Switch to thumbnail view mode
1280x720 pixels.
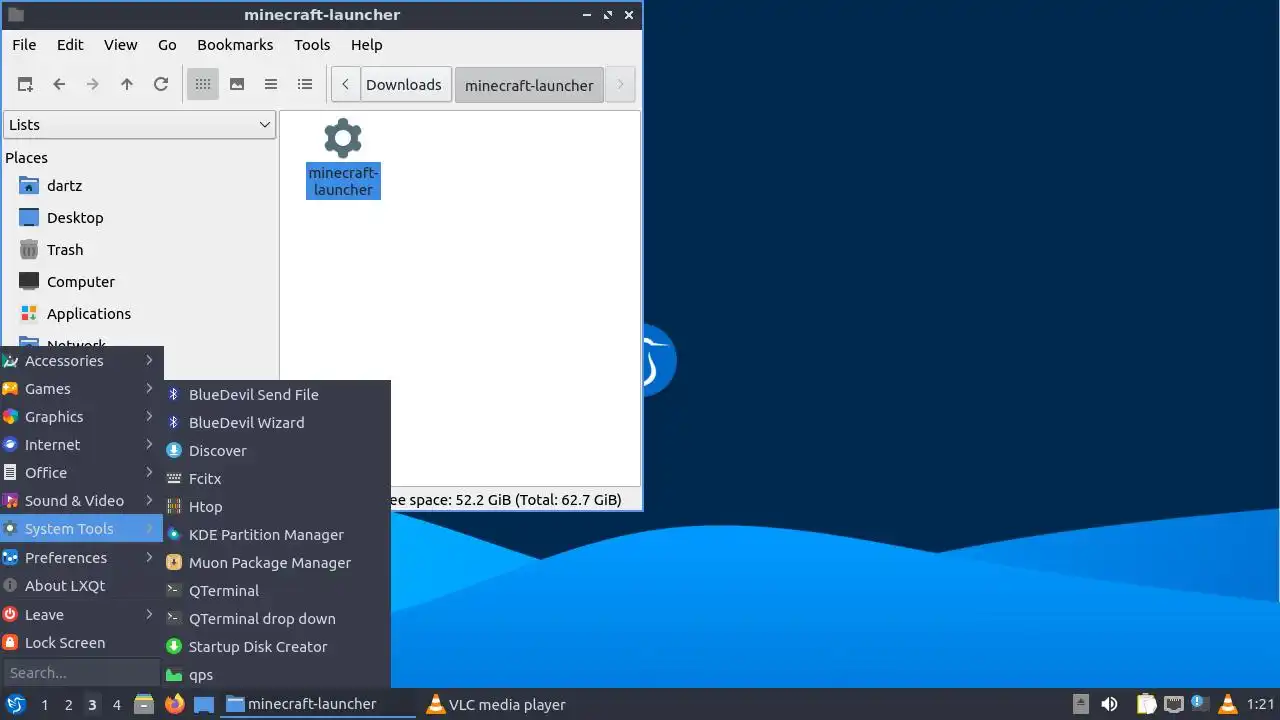pyautogui.click(x=237, y=85)
